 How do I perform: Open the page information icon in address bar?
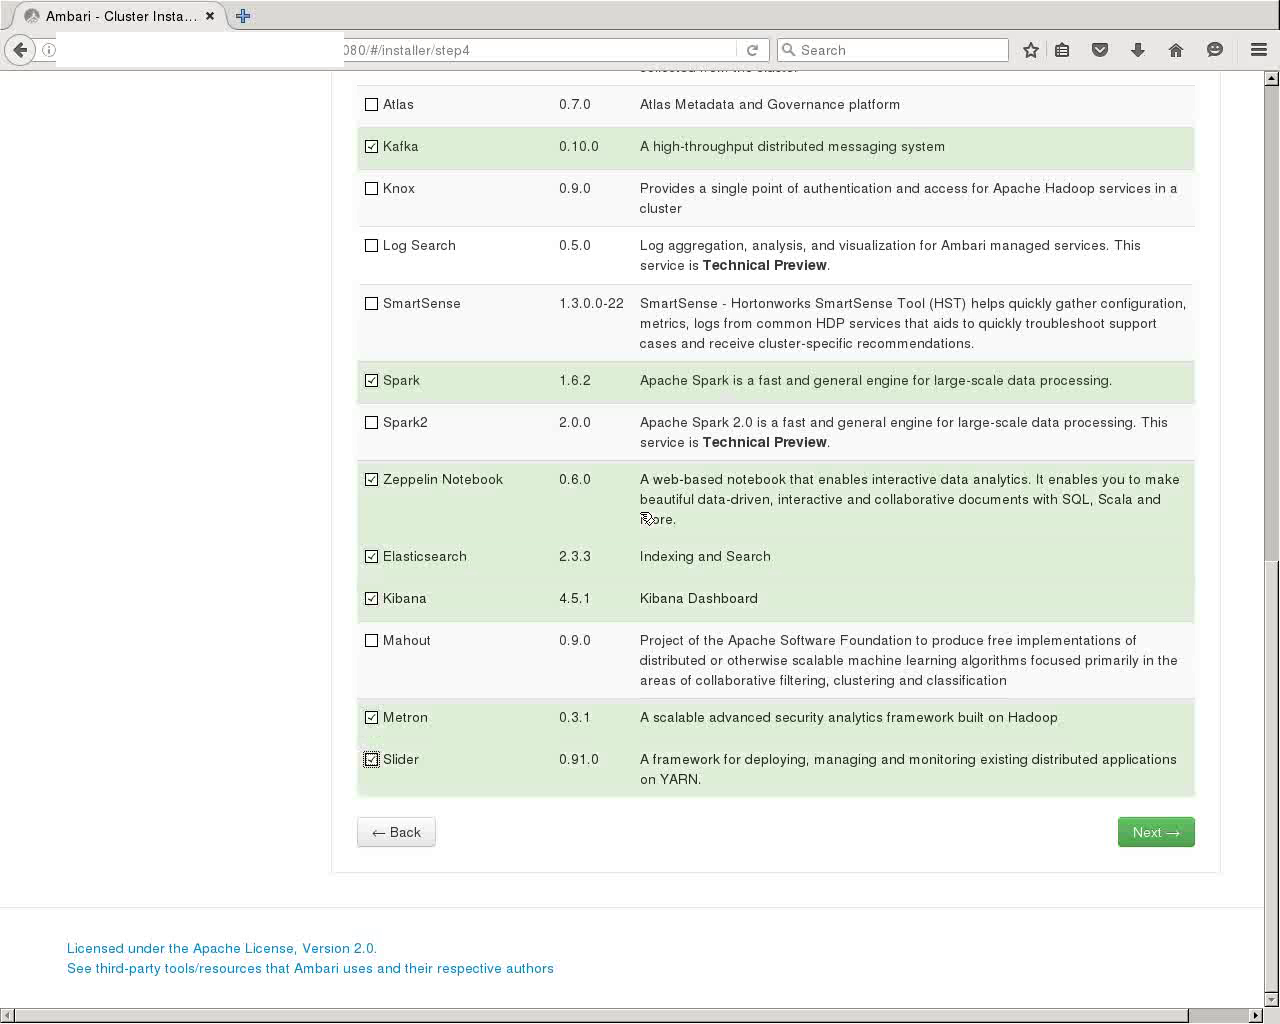click(x=46, y=49)
